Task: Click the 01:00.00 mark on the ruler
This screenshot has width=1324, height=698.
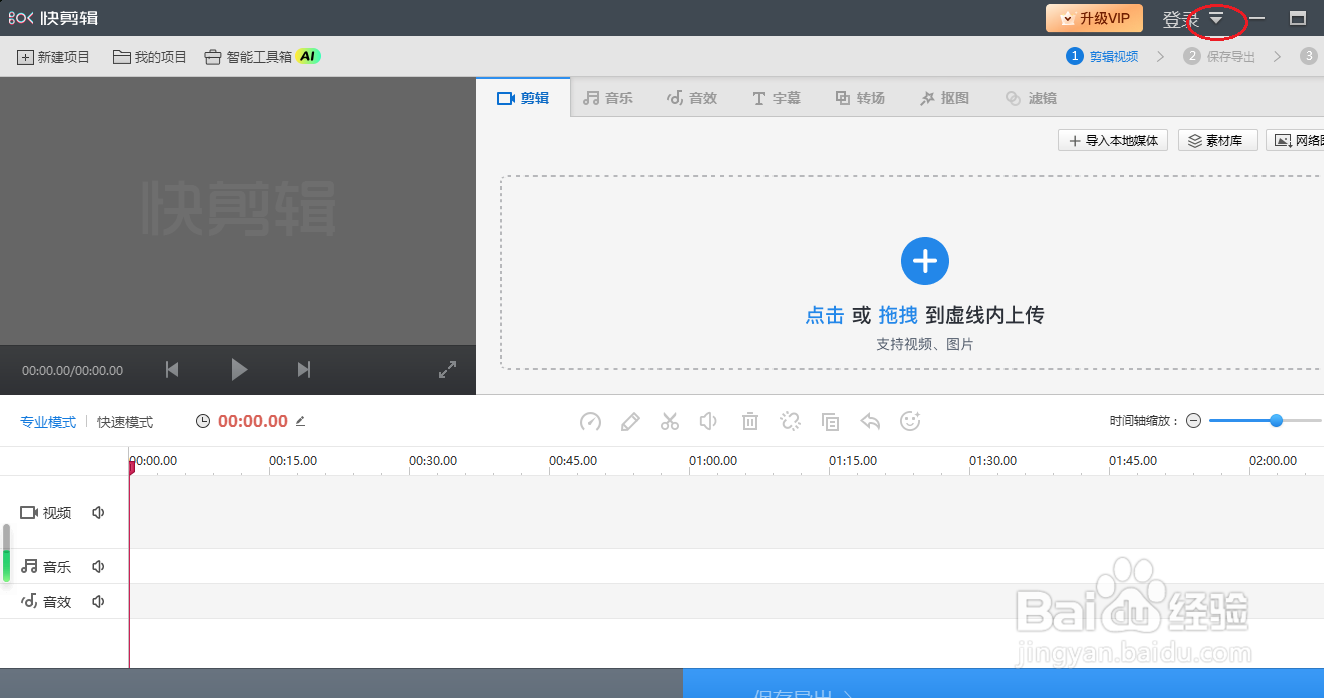Action: (713, 461)
